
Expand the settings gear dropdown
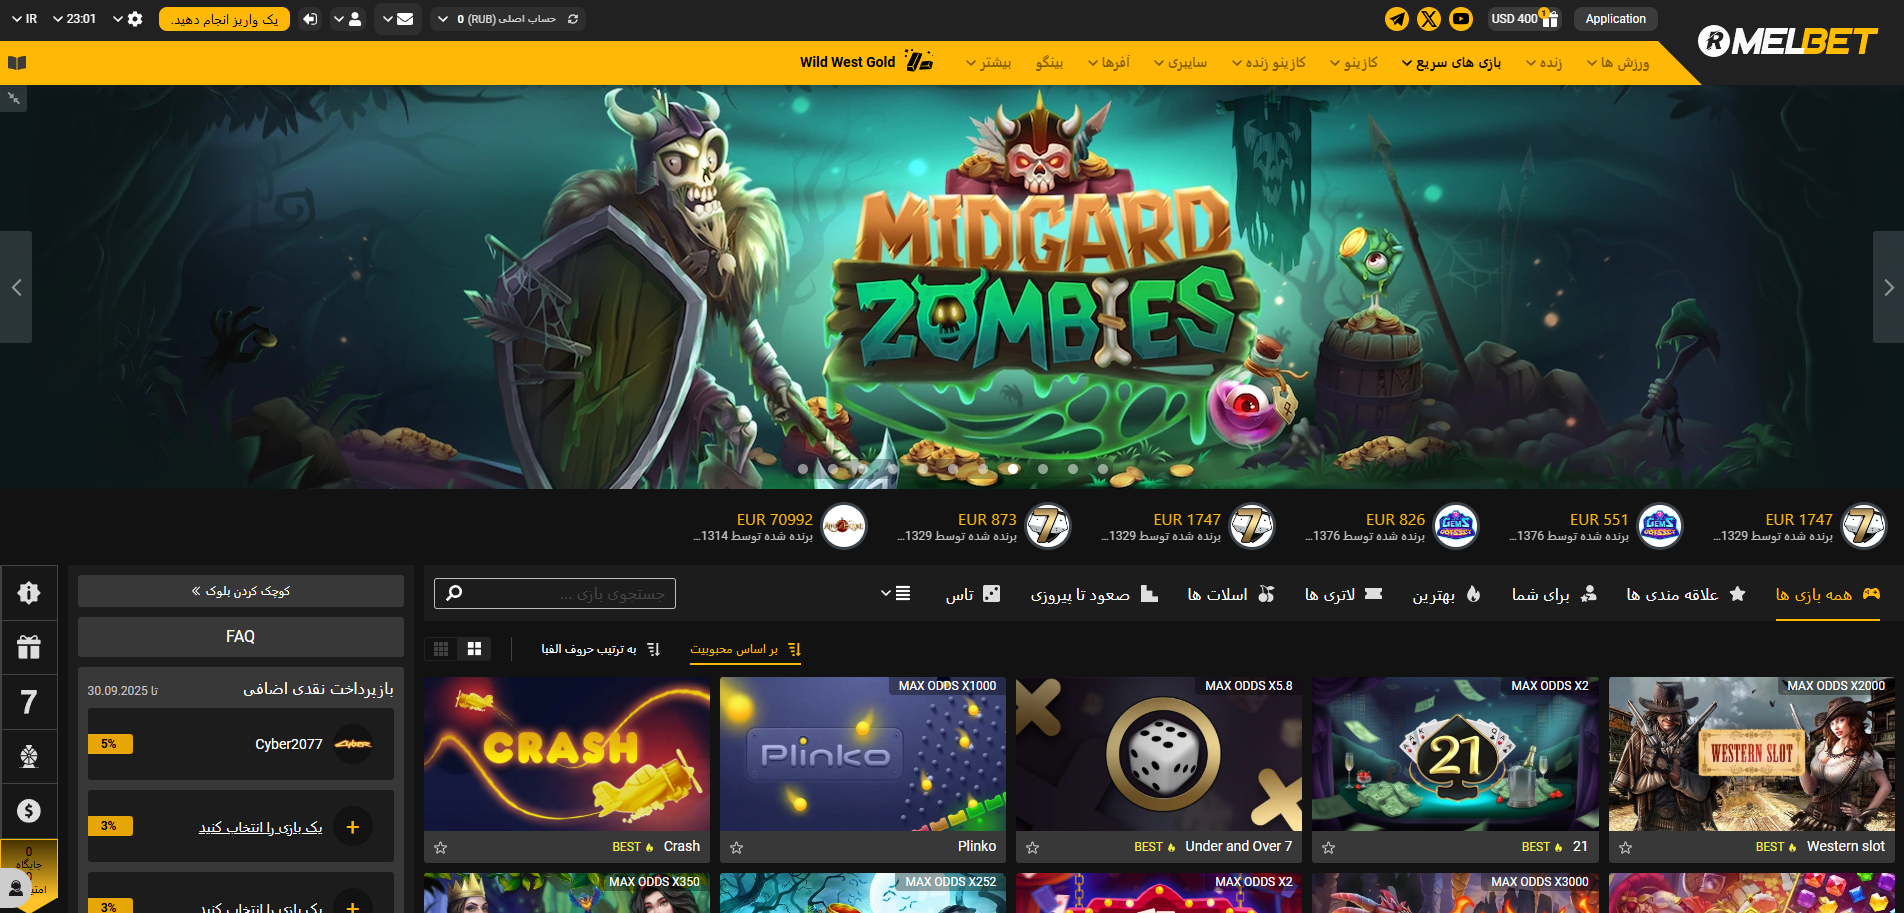click(x=128, y=19)
